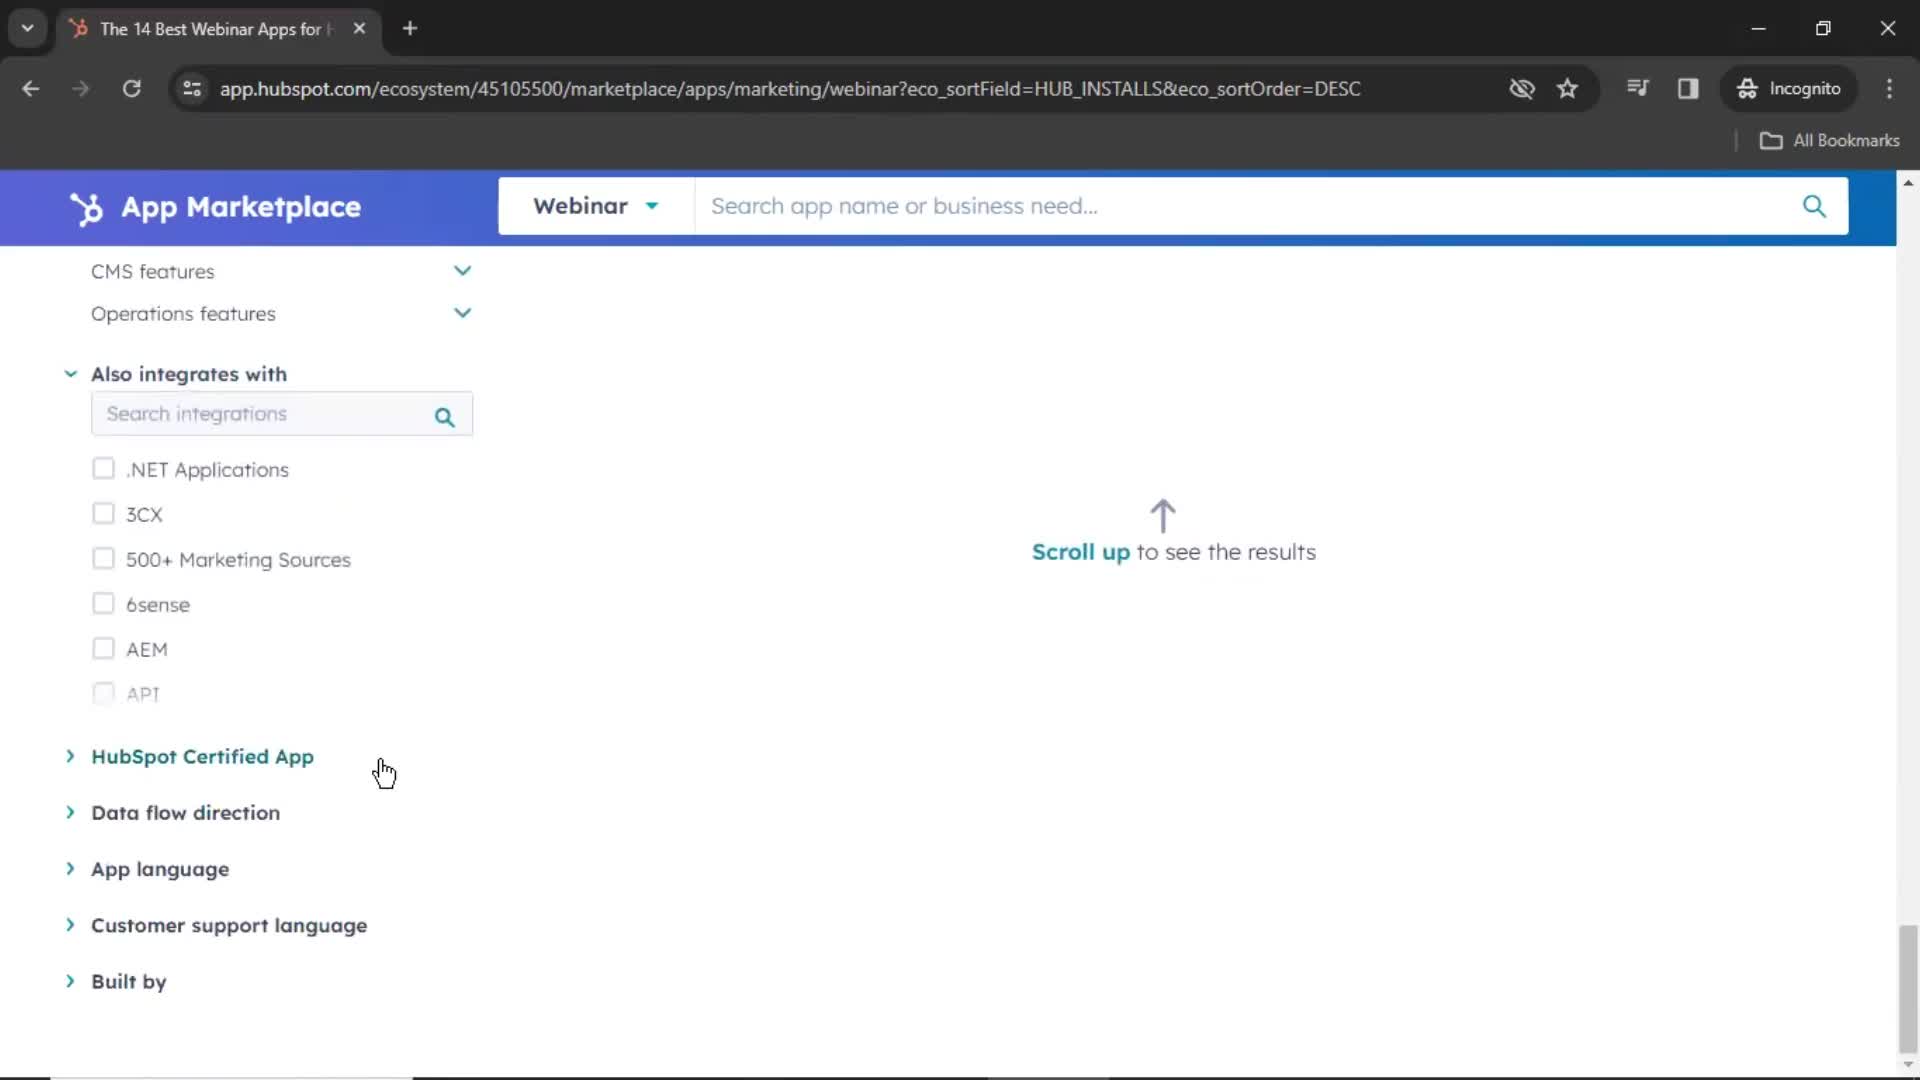Screen dimensions: 1920x1080
Task: Click the HubSpot App Marketplace logo icon
Action: (87, 207)
